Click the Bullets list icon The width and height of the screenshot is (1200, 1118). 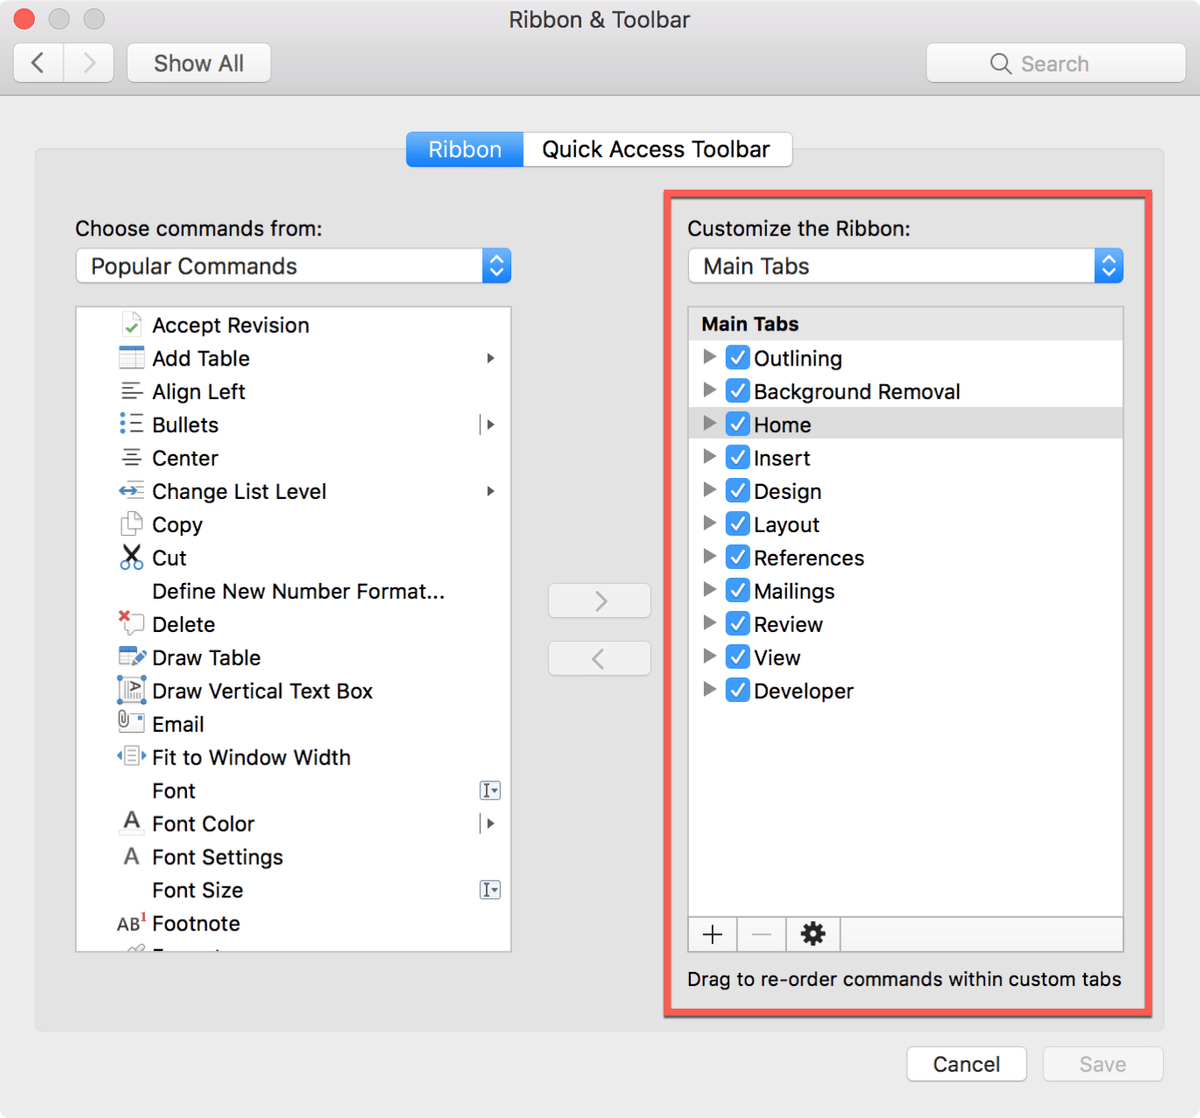[131, 424]
